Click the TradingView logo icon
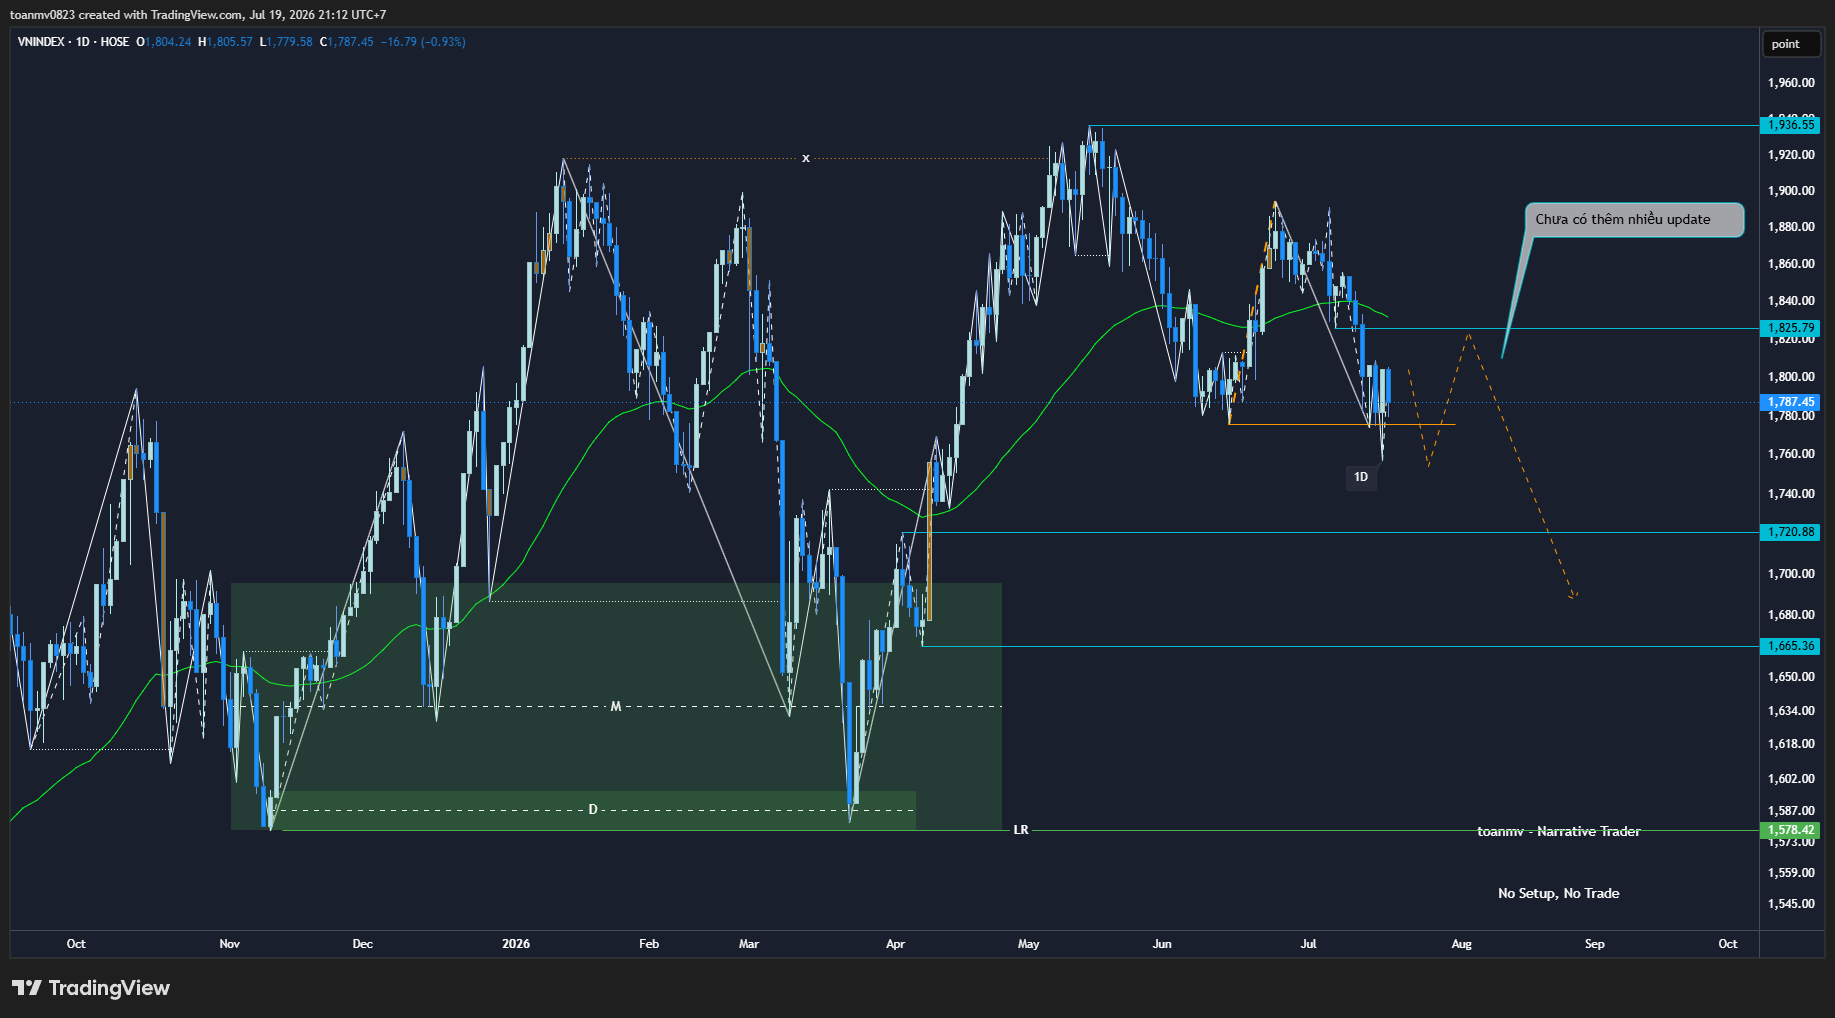This screenshot has width=1835, height=1018. point(27,988)
